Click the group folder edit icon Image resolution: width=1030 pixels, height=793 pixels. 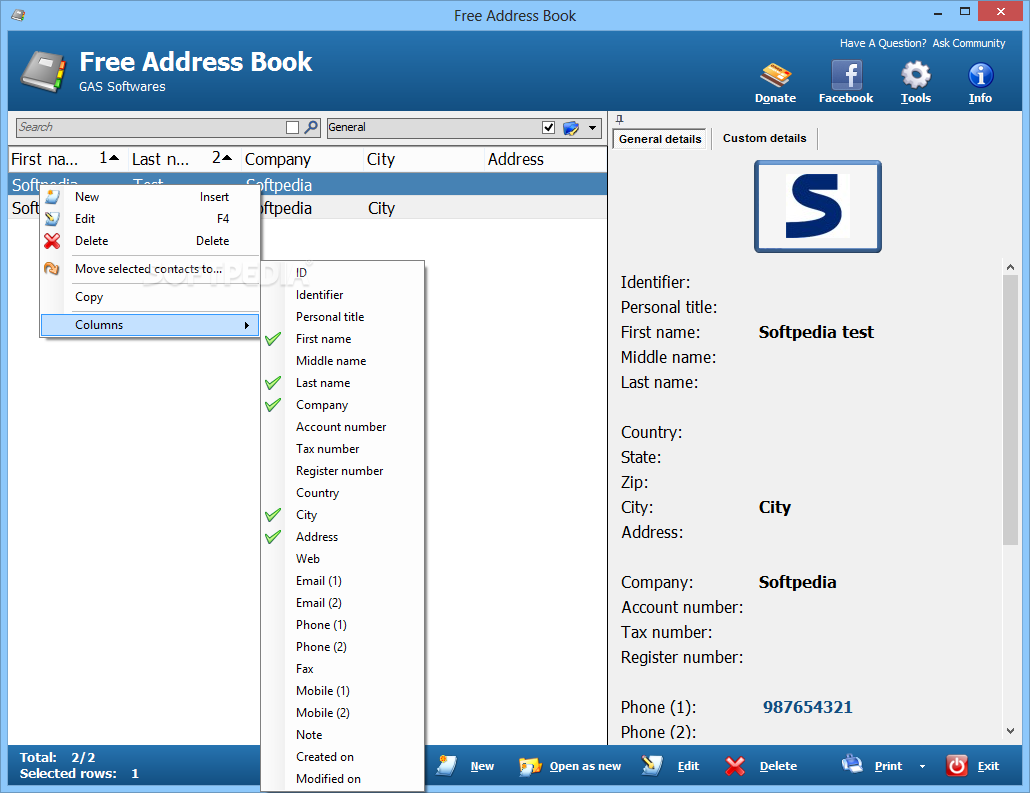(571, 127)
